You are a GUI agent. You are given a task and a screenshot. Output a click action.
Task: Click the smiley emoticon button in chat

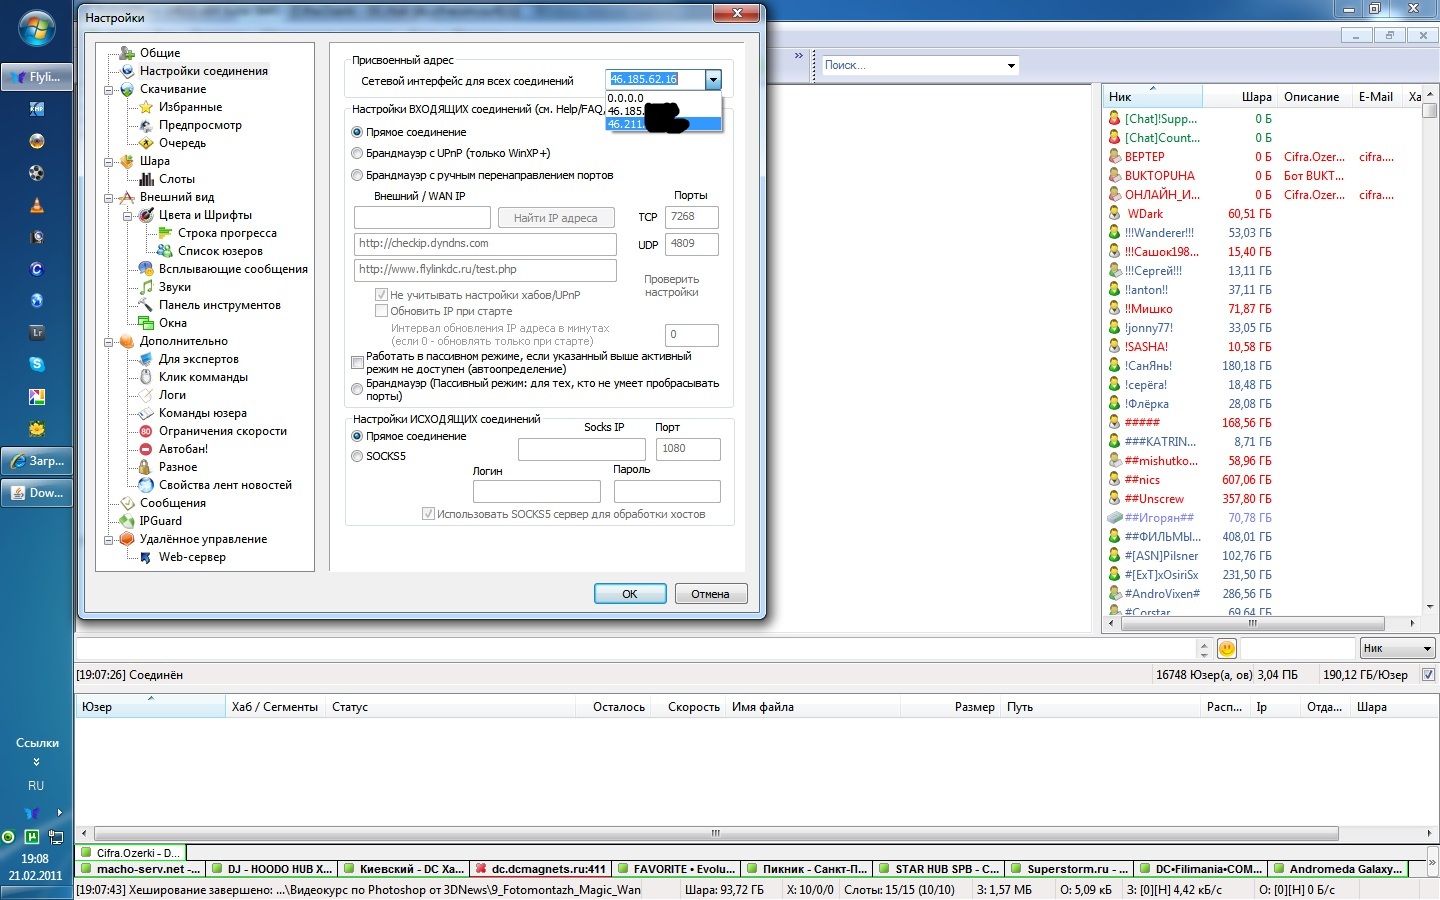[1227, 649]
